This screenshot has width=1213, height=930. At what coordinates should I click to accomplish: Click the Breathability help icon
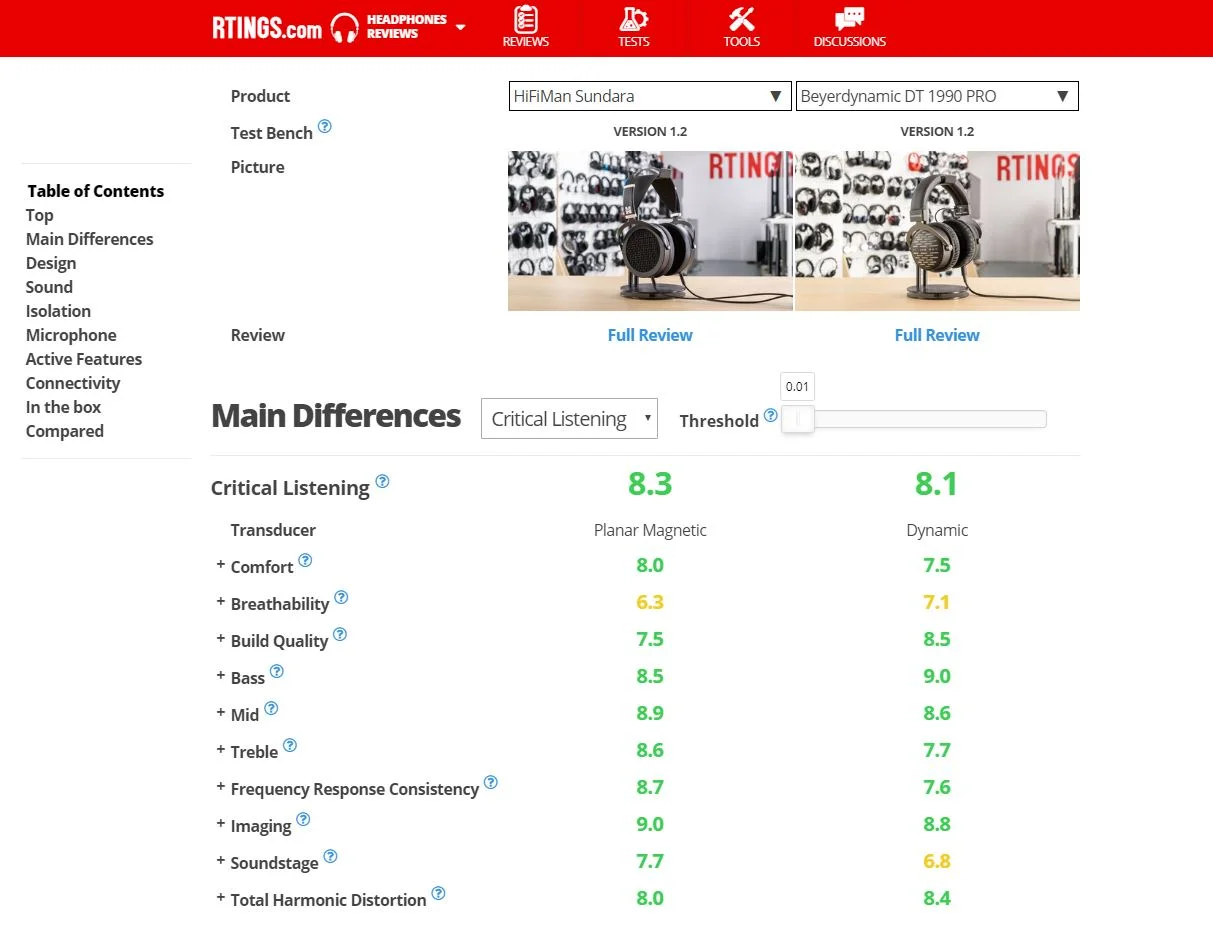(x=341, y=597)
